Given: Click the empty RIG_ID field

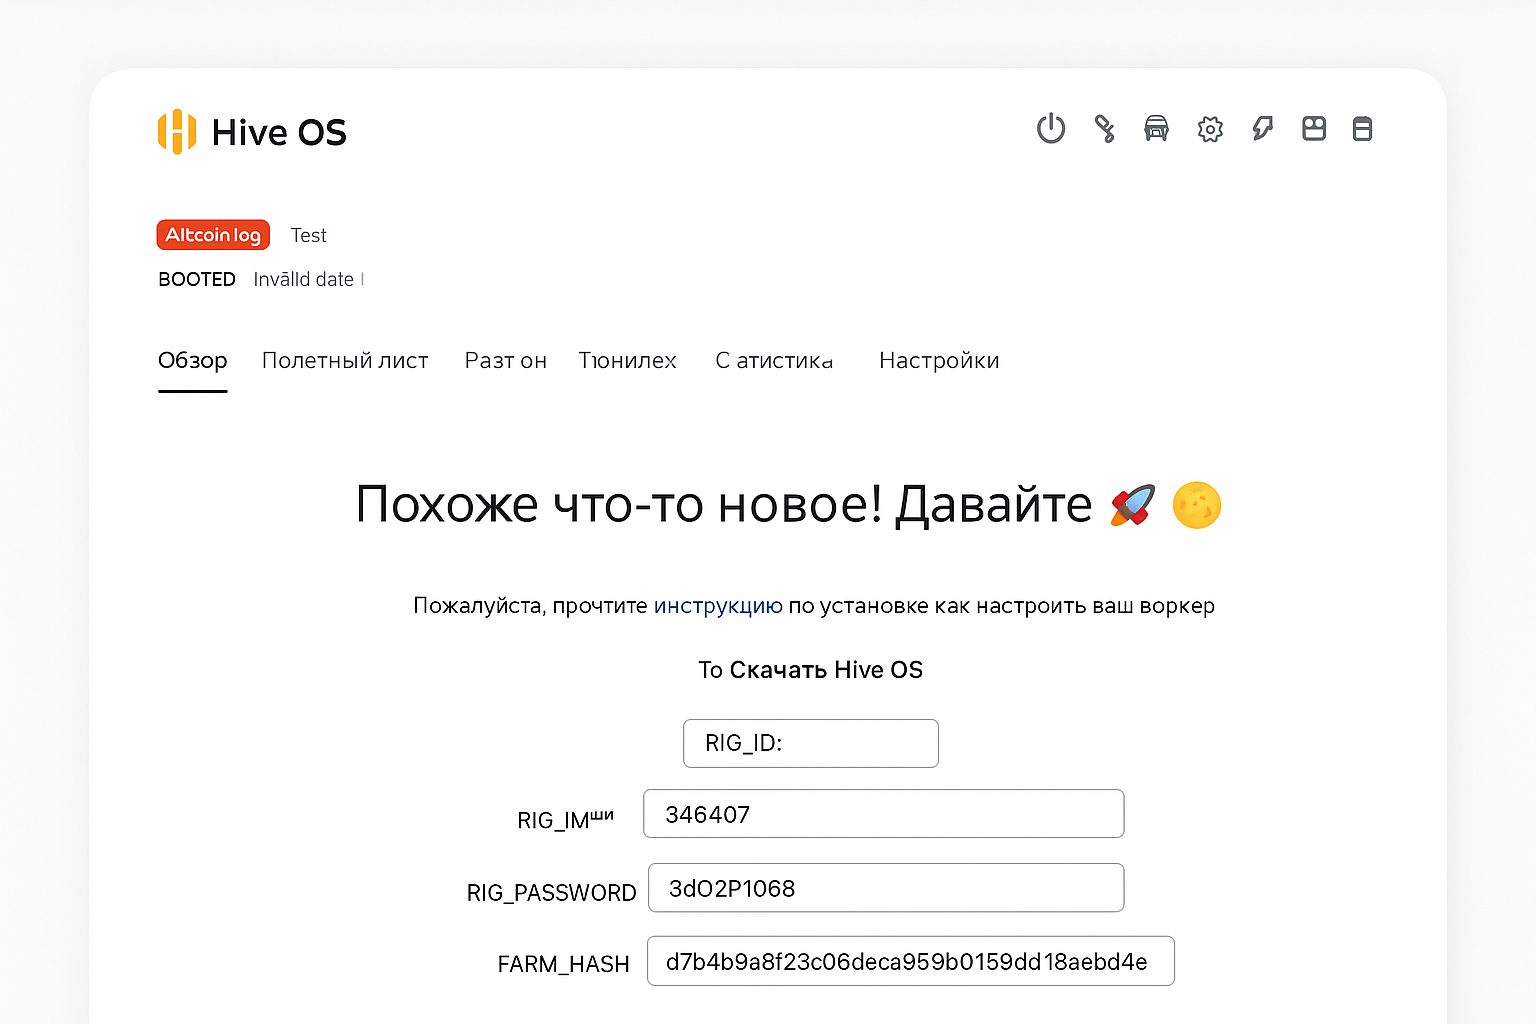Looking at the screenshot, I should click(x=810, y=743).
